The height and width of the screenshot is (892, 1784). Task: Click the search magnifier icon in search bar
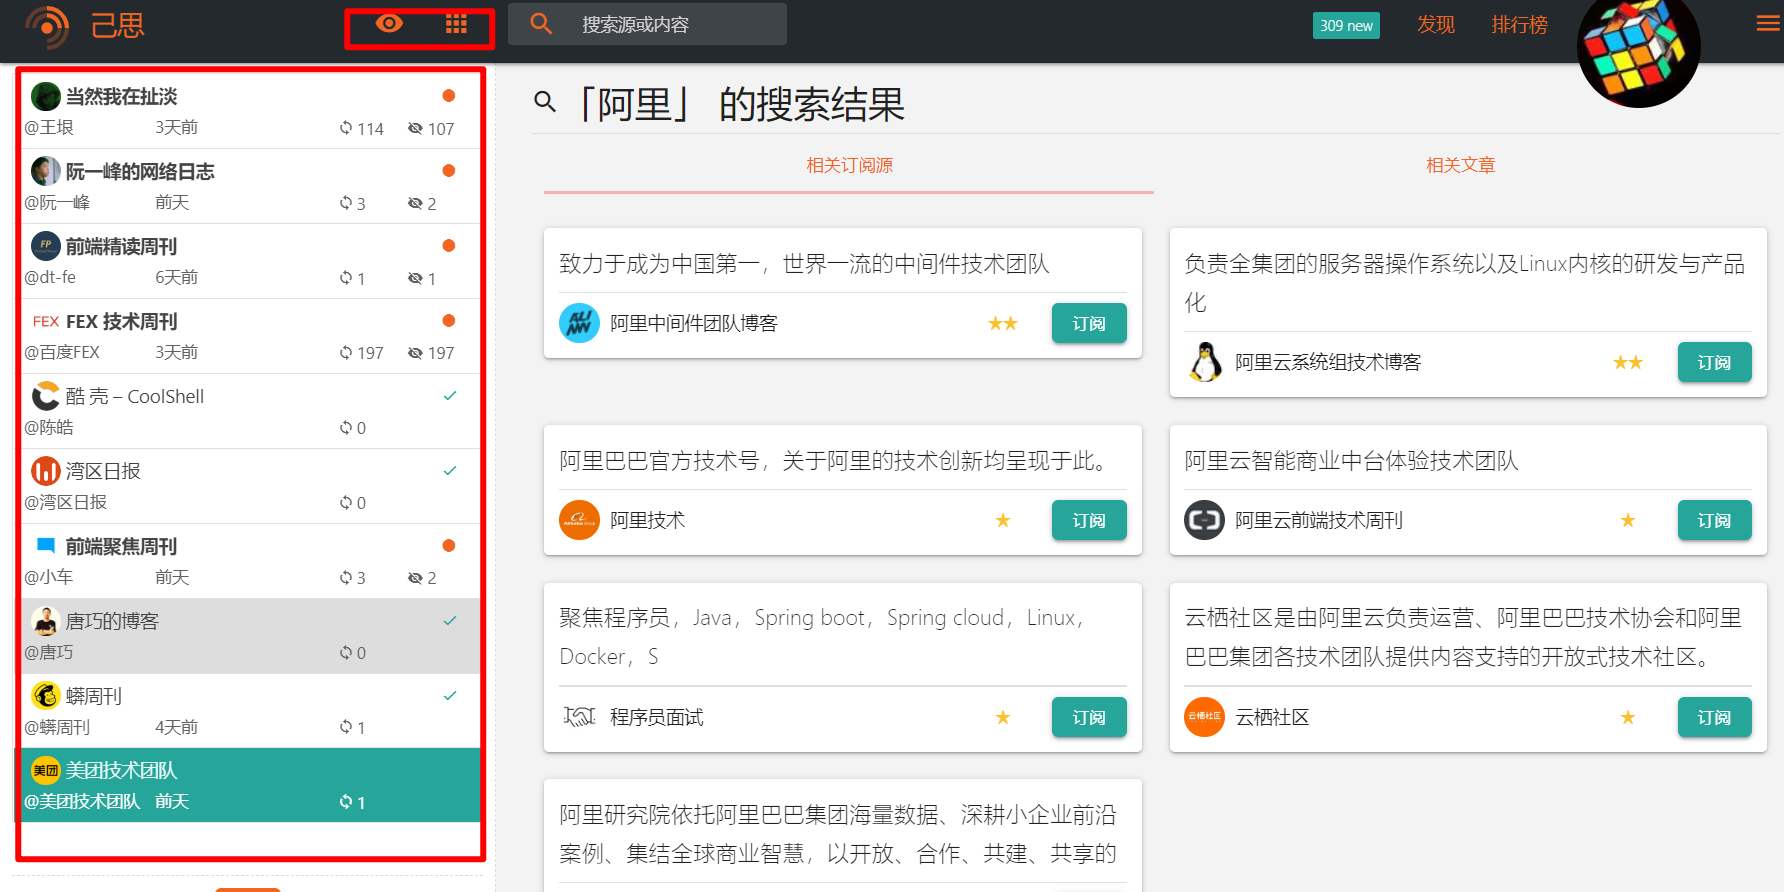pyautogui.click(x=541, y=23)
